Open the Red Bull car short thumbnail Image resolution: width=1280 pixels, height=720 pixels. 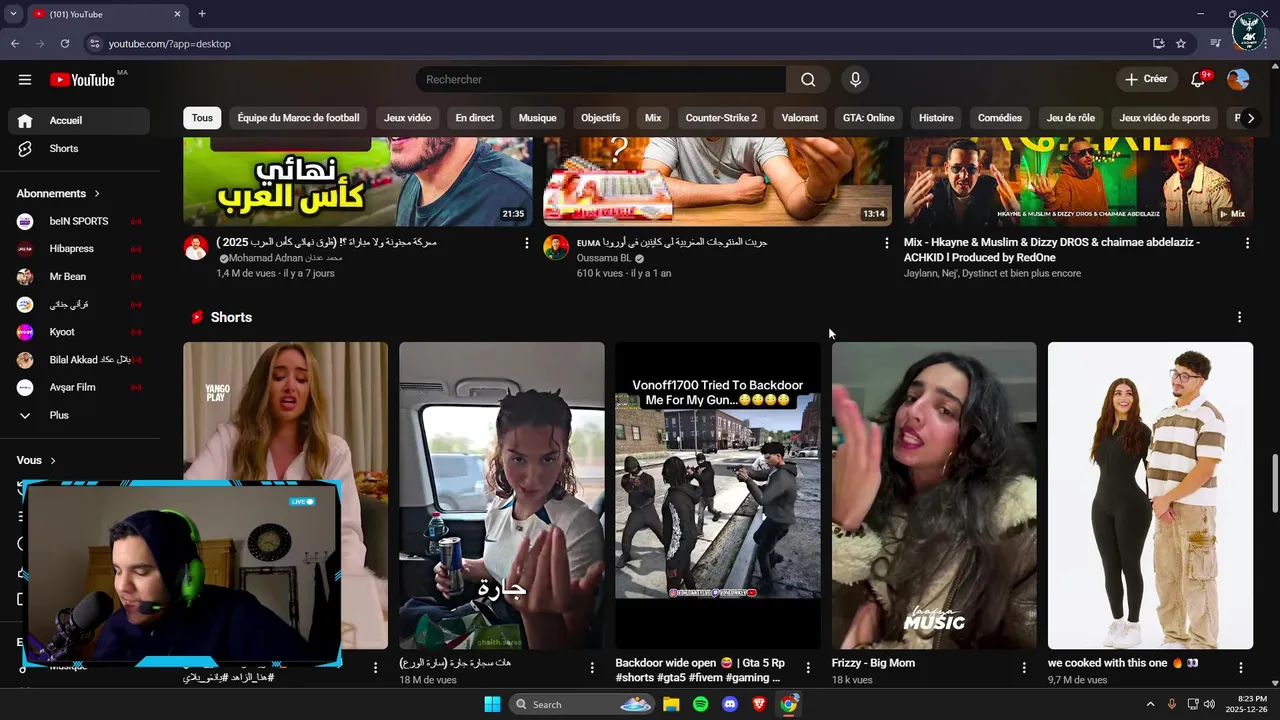click(x=501, y=495)
